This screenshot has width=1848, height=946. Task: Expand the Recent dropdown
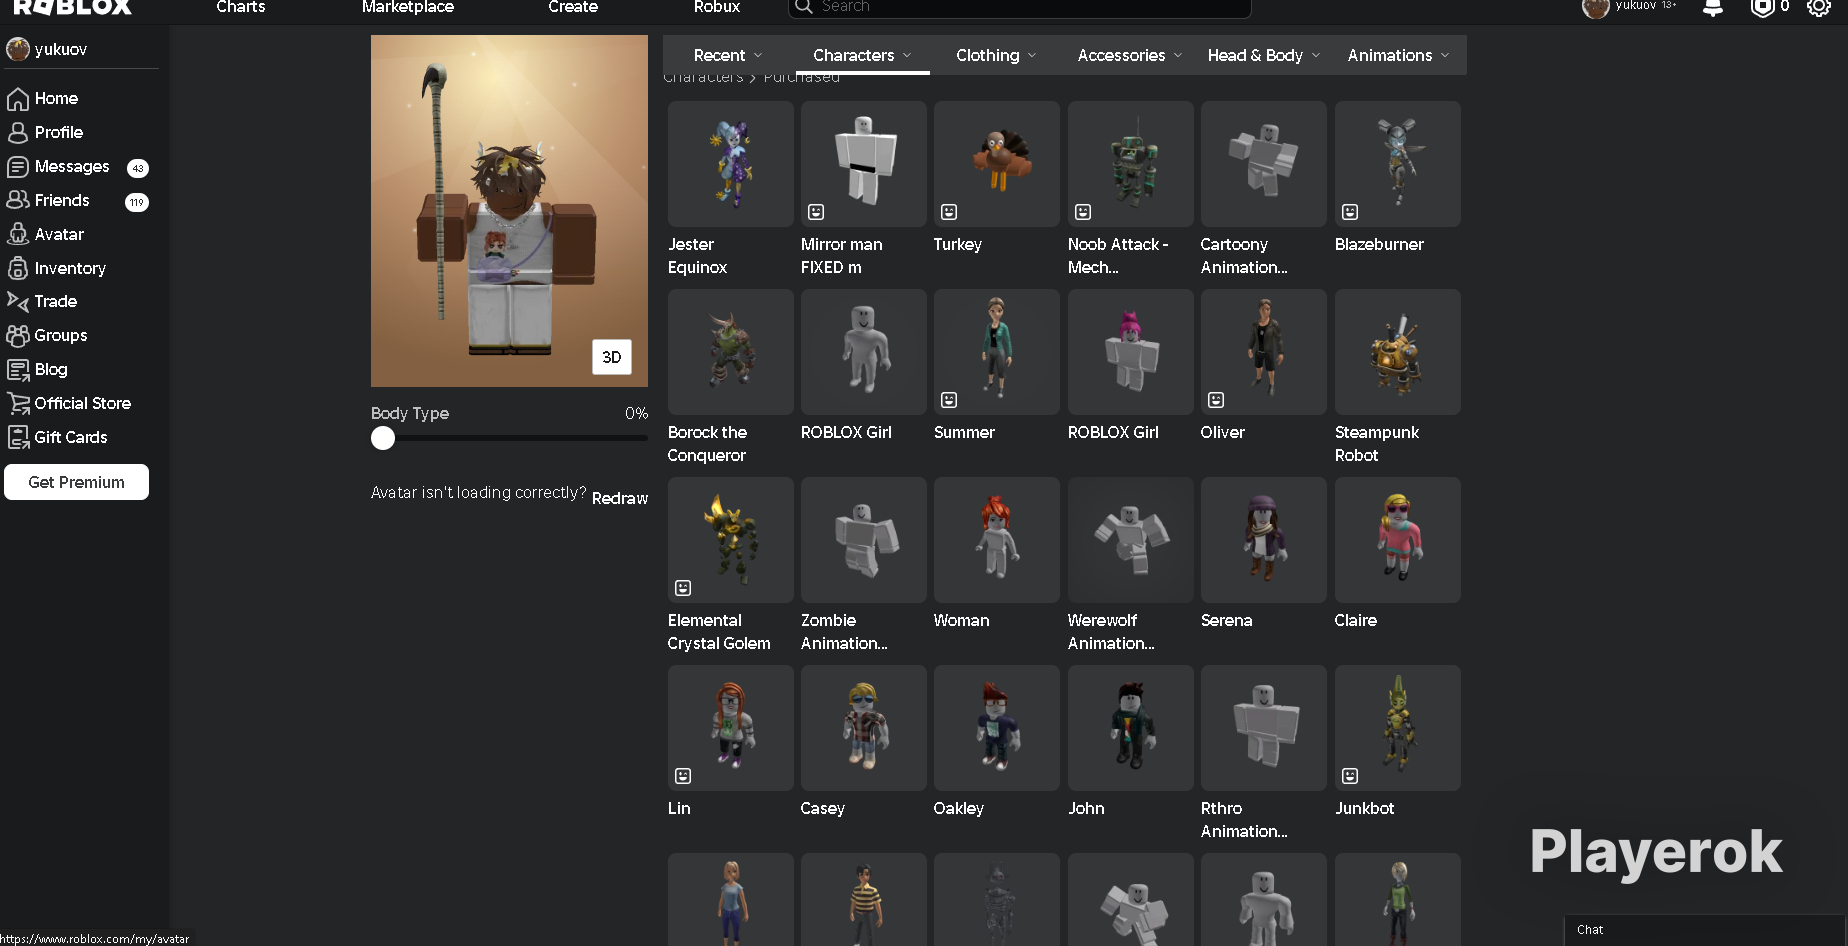(x=728, y=55)
